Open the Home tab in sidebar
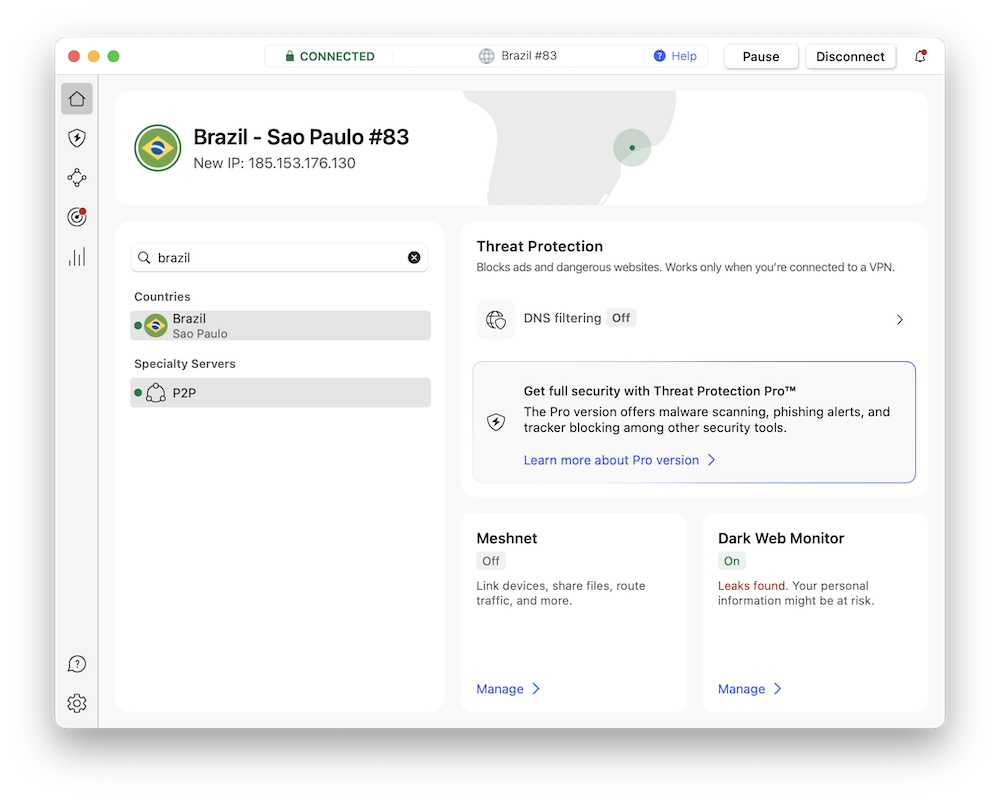Screen dimensions: 1000x801 point(77,99)
